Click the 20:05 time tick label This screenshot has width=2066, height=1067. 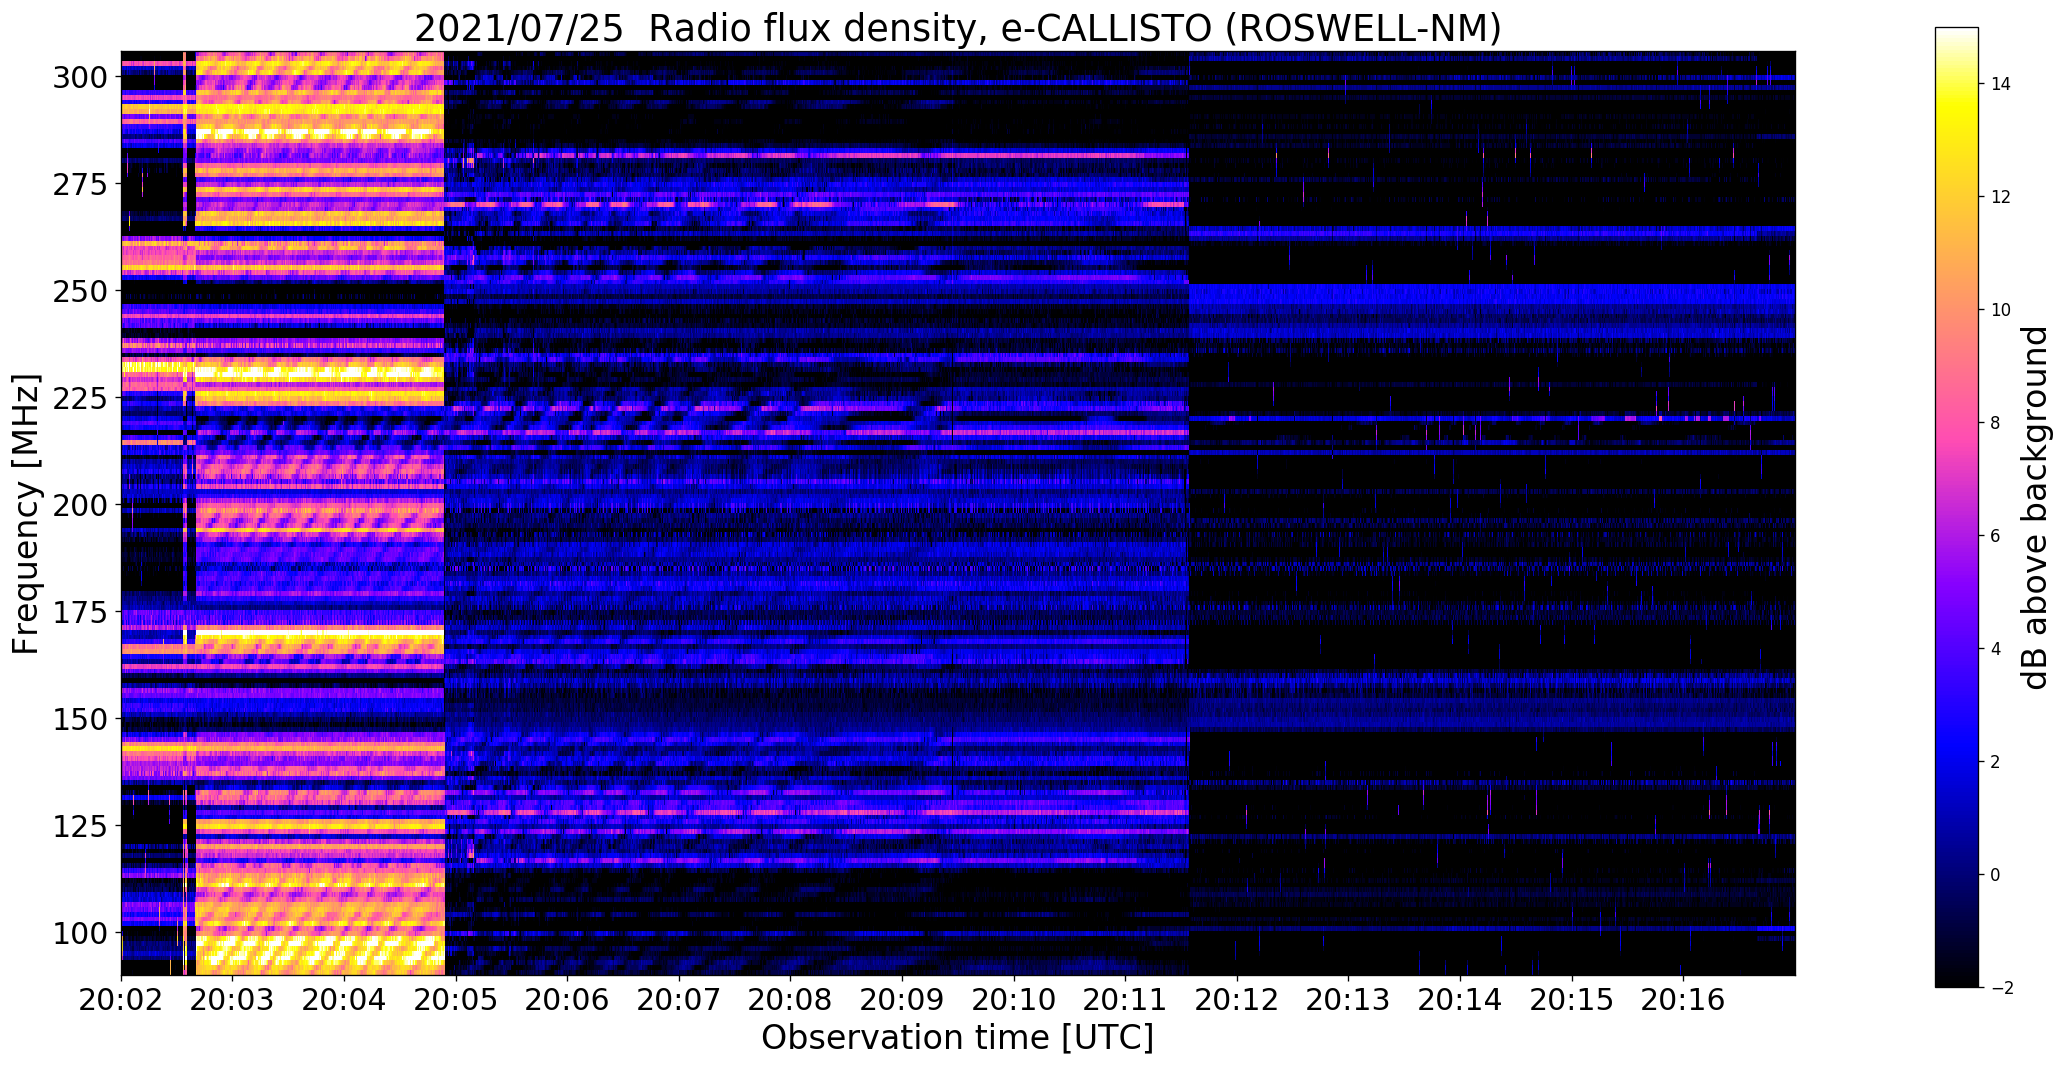pos(456,998)
